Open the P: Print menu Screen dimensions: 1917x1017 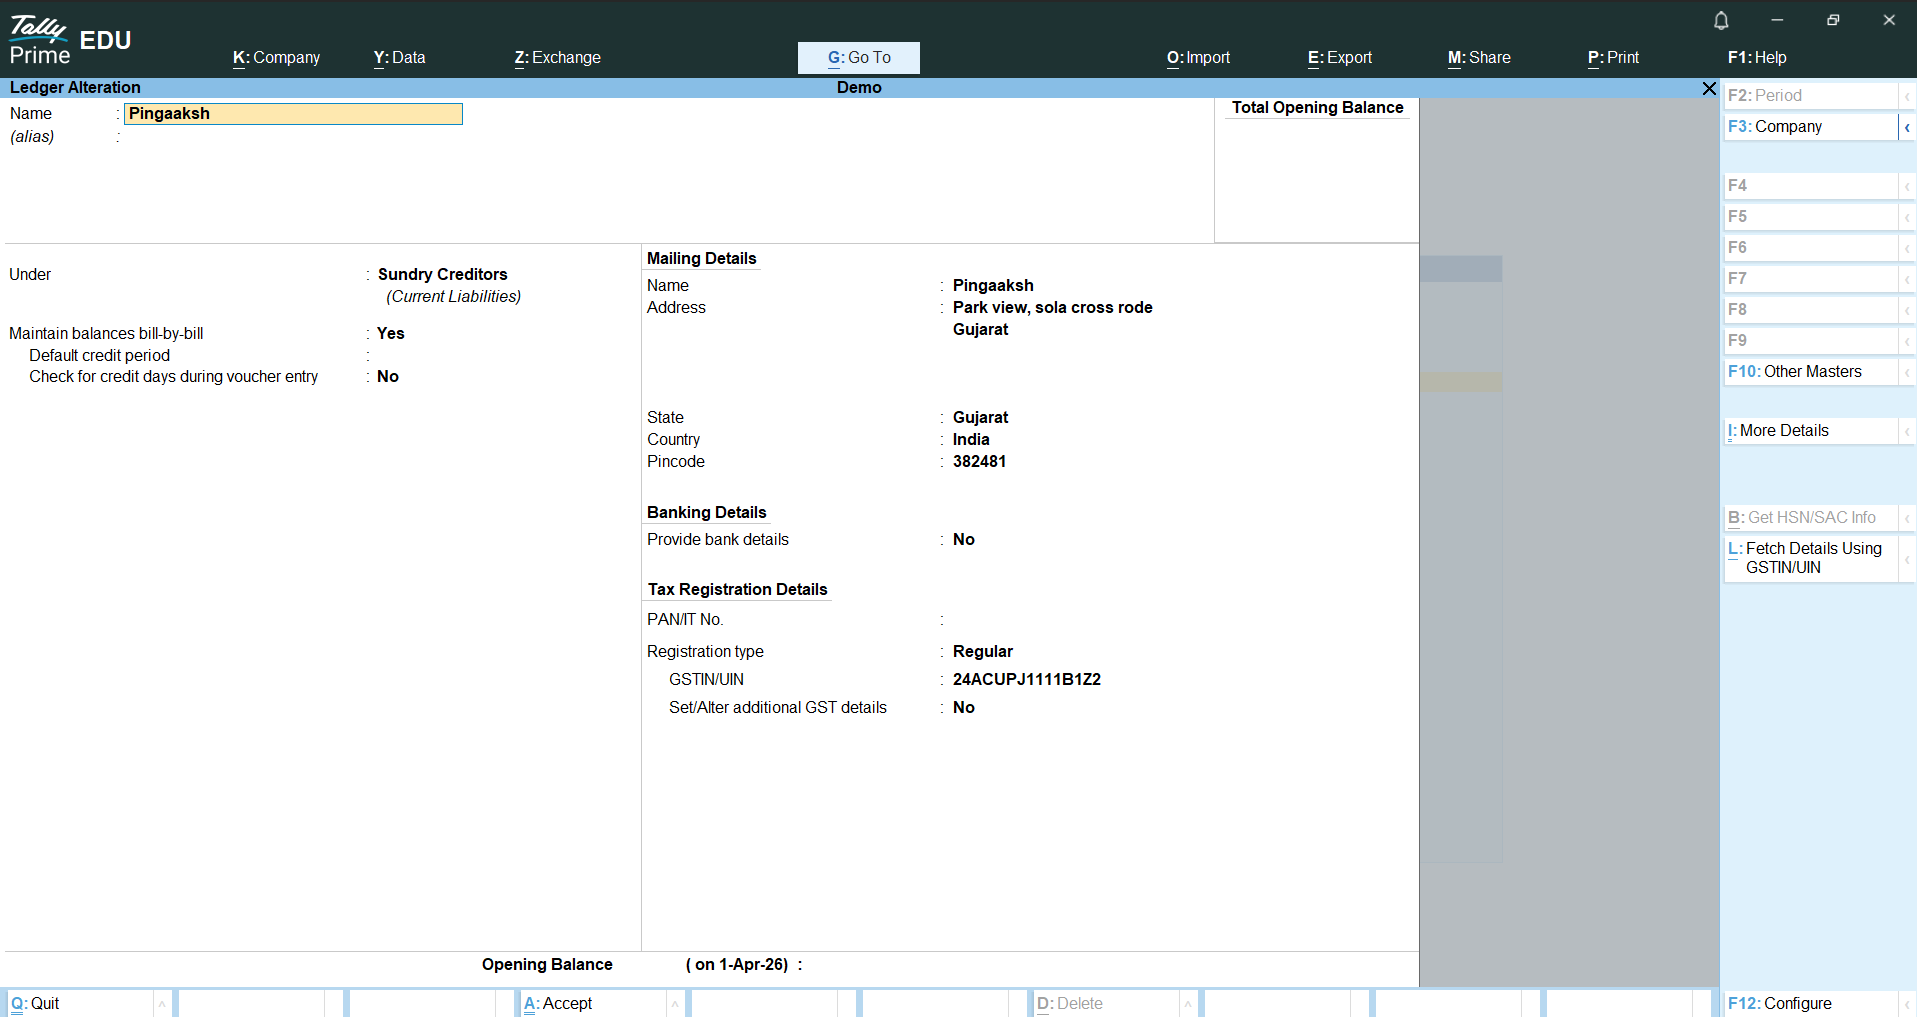tap(1613, 58)
